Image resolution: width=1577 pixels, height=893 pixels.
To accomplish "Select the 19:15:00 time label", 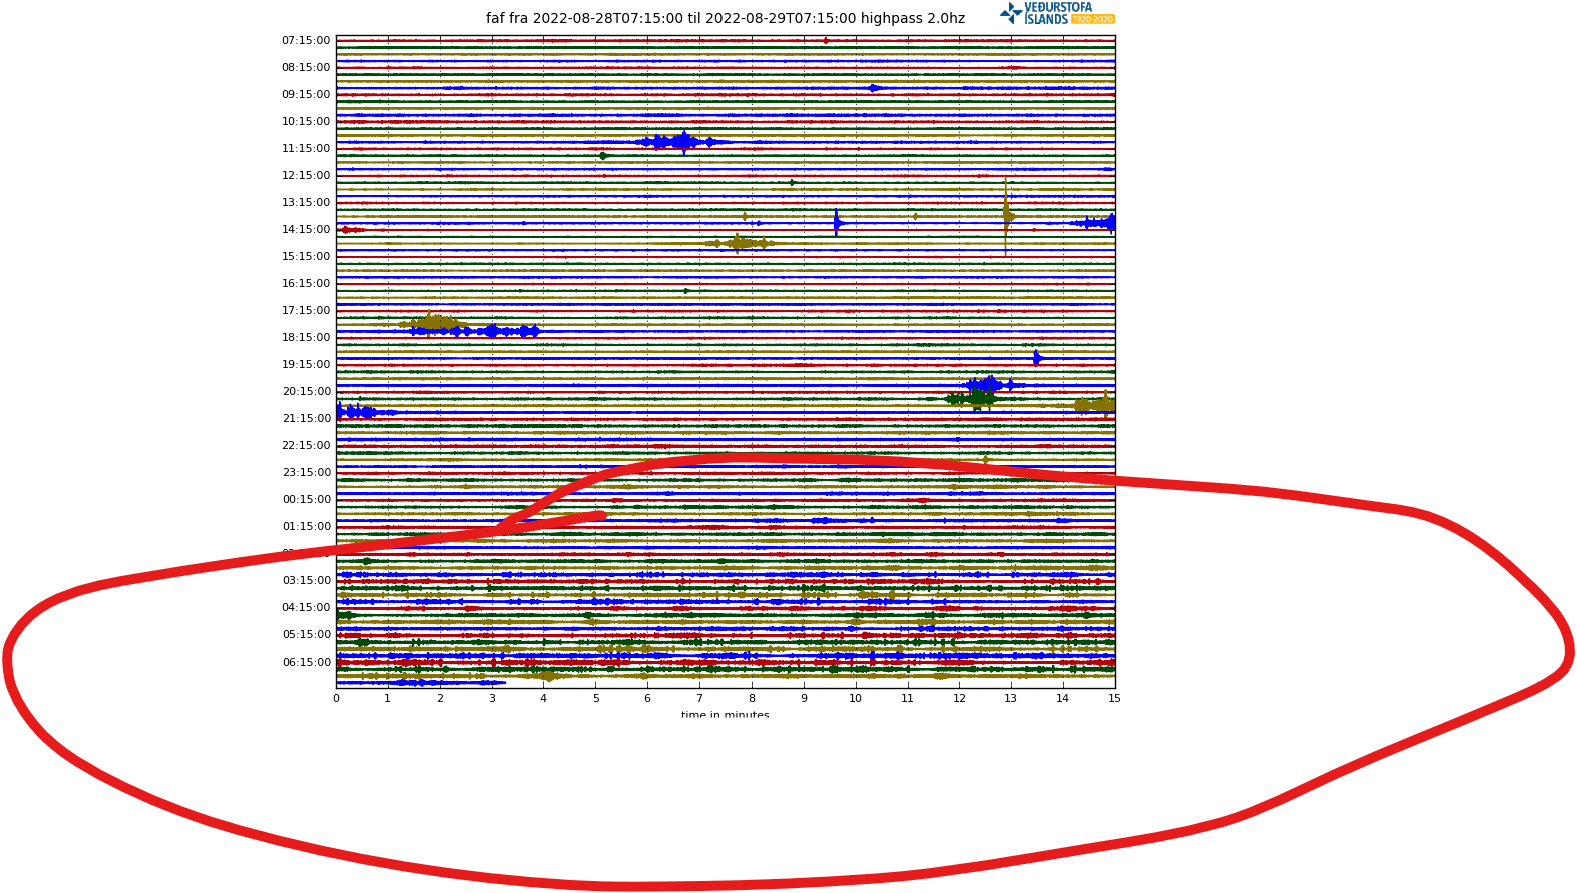I will pos(306,365).
